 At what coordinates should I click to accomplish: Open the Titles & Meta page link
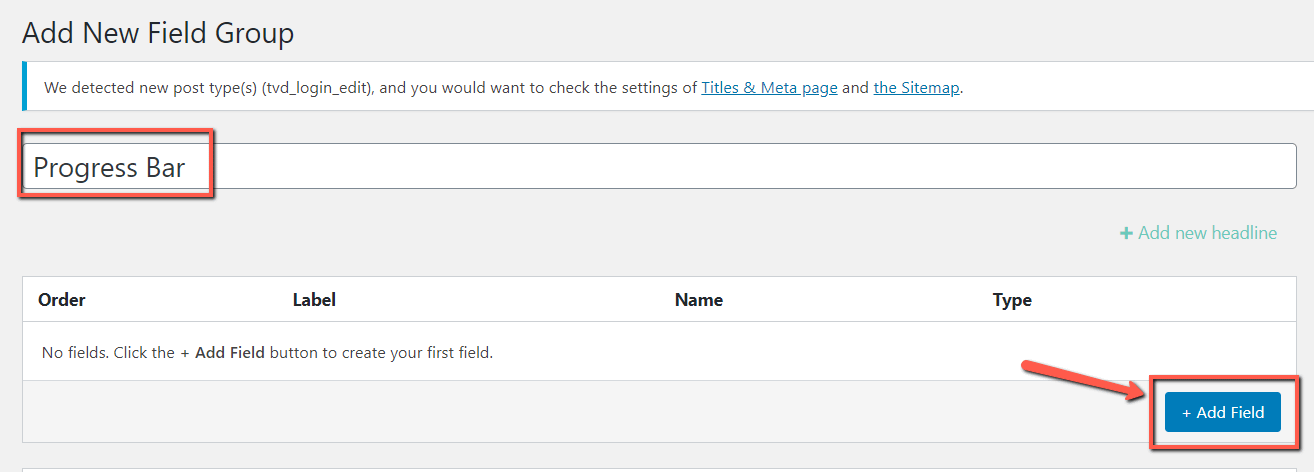coord(769,88)
